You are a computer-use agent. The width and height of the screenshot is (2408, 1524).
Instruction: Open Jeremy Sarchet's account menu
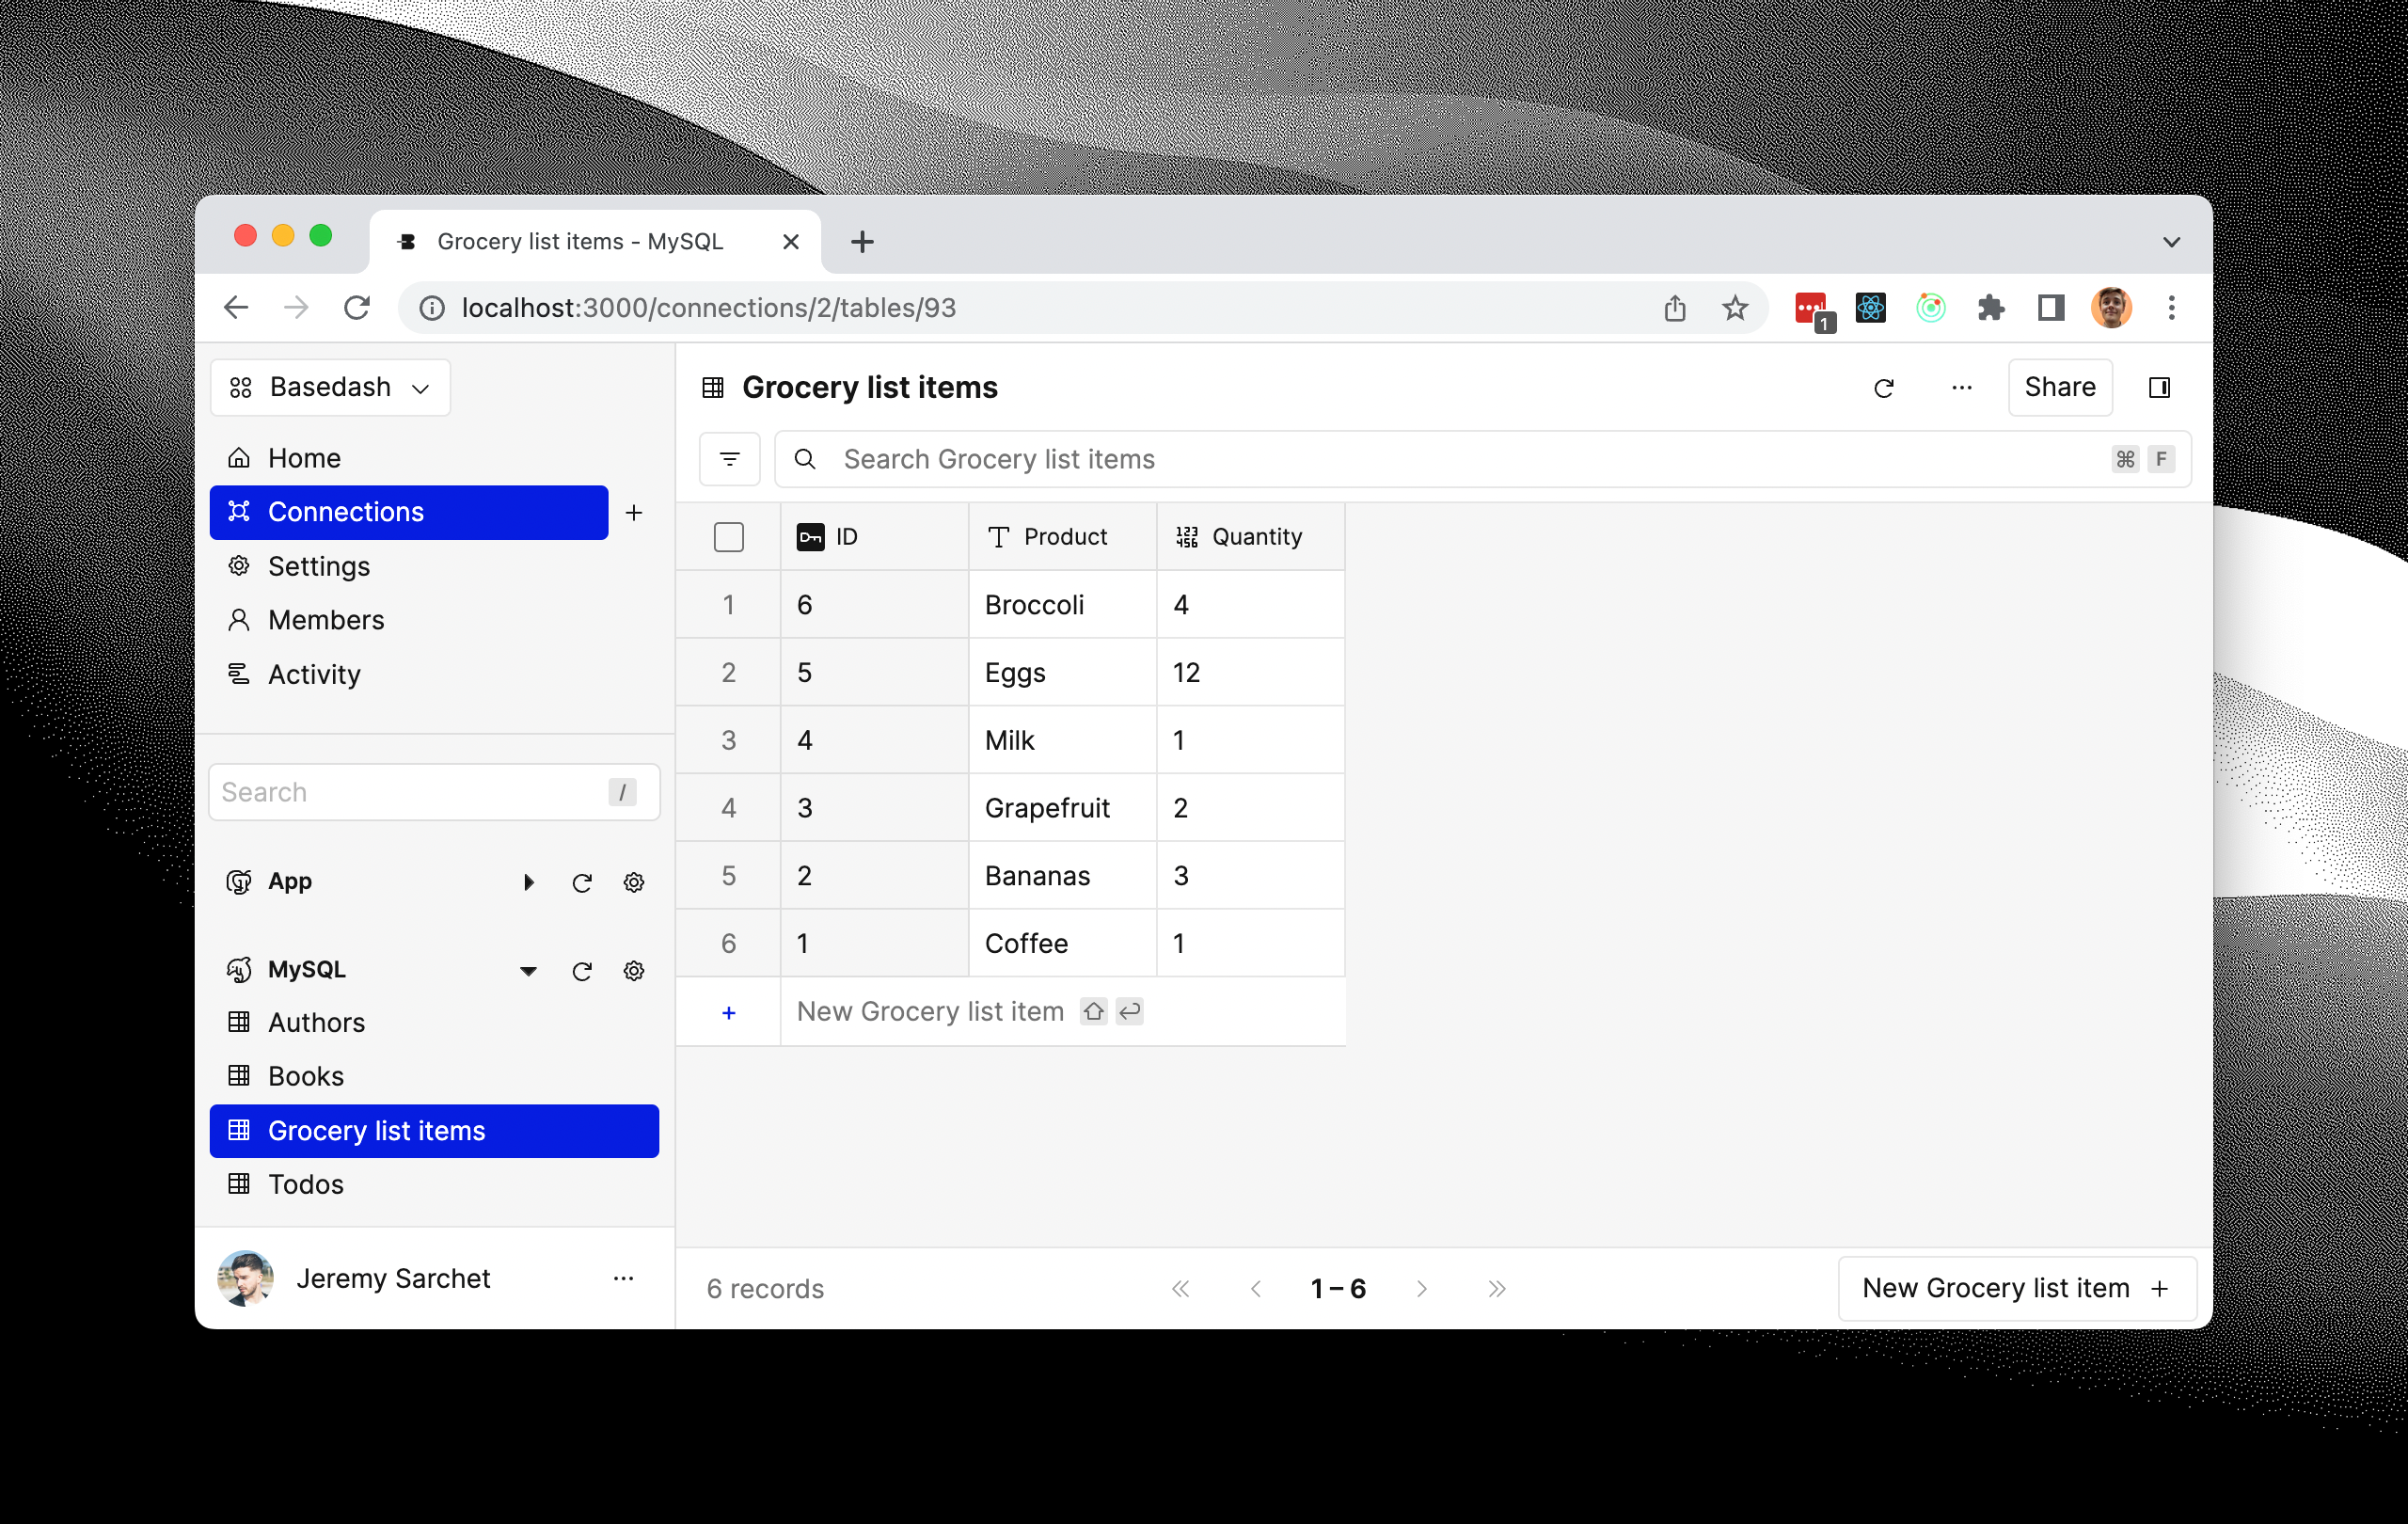click(x=624, y=1278)
